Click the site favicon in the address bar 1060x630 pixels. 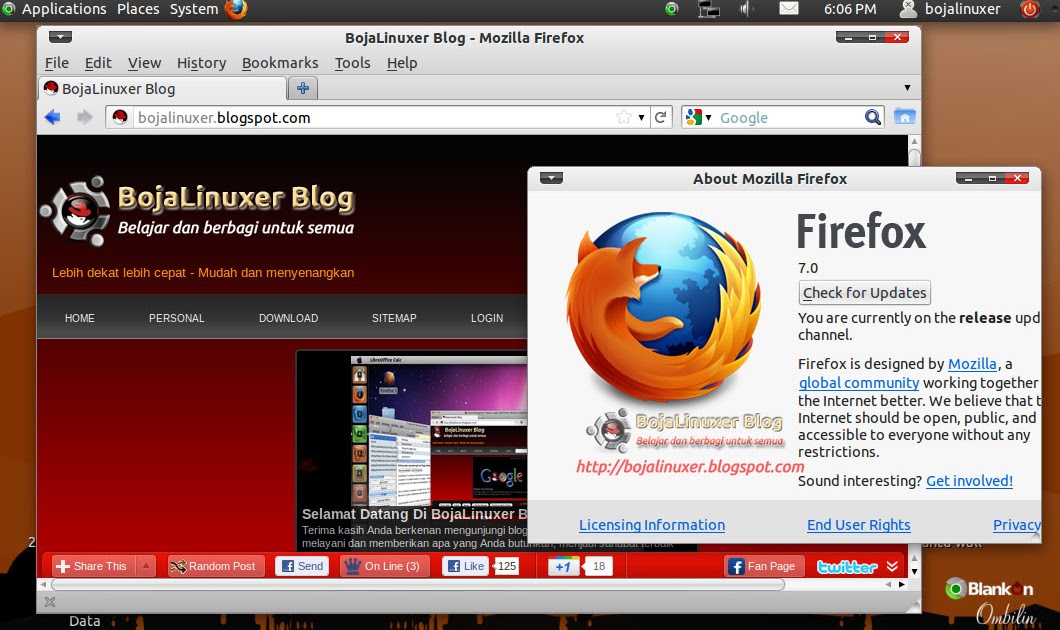coord(120,118)
